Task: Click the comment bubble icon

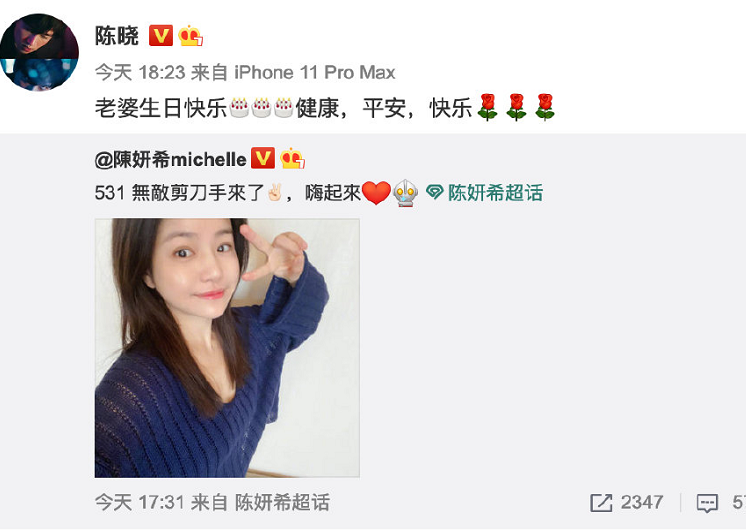Action: (707, 503)
